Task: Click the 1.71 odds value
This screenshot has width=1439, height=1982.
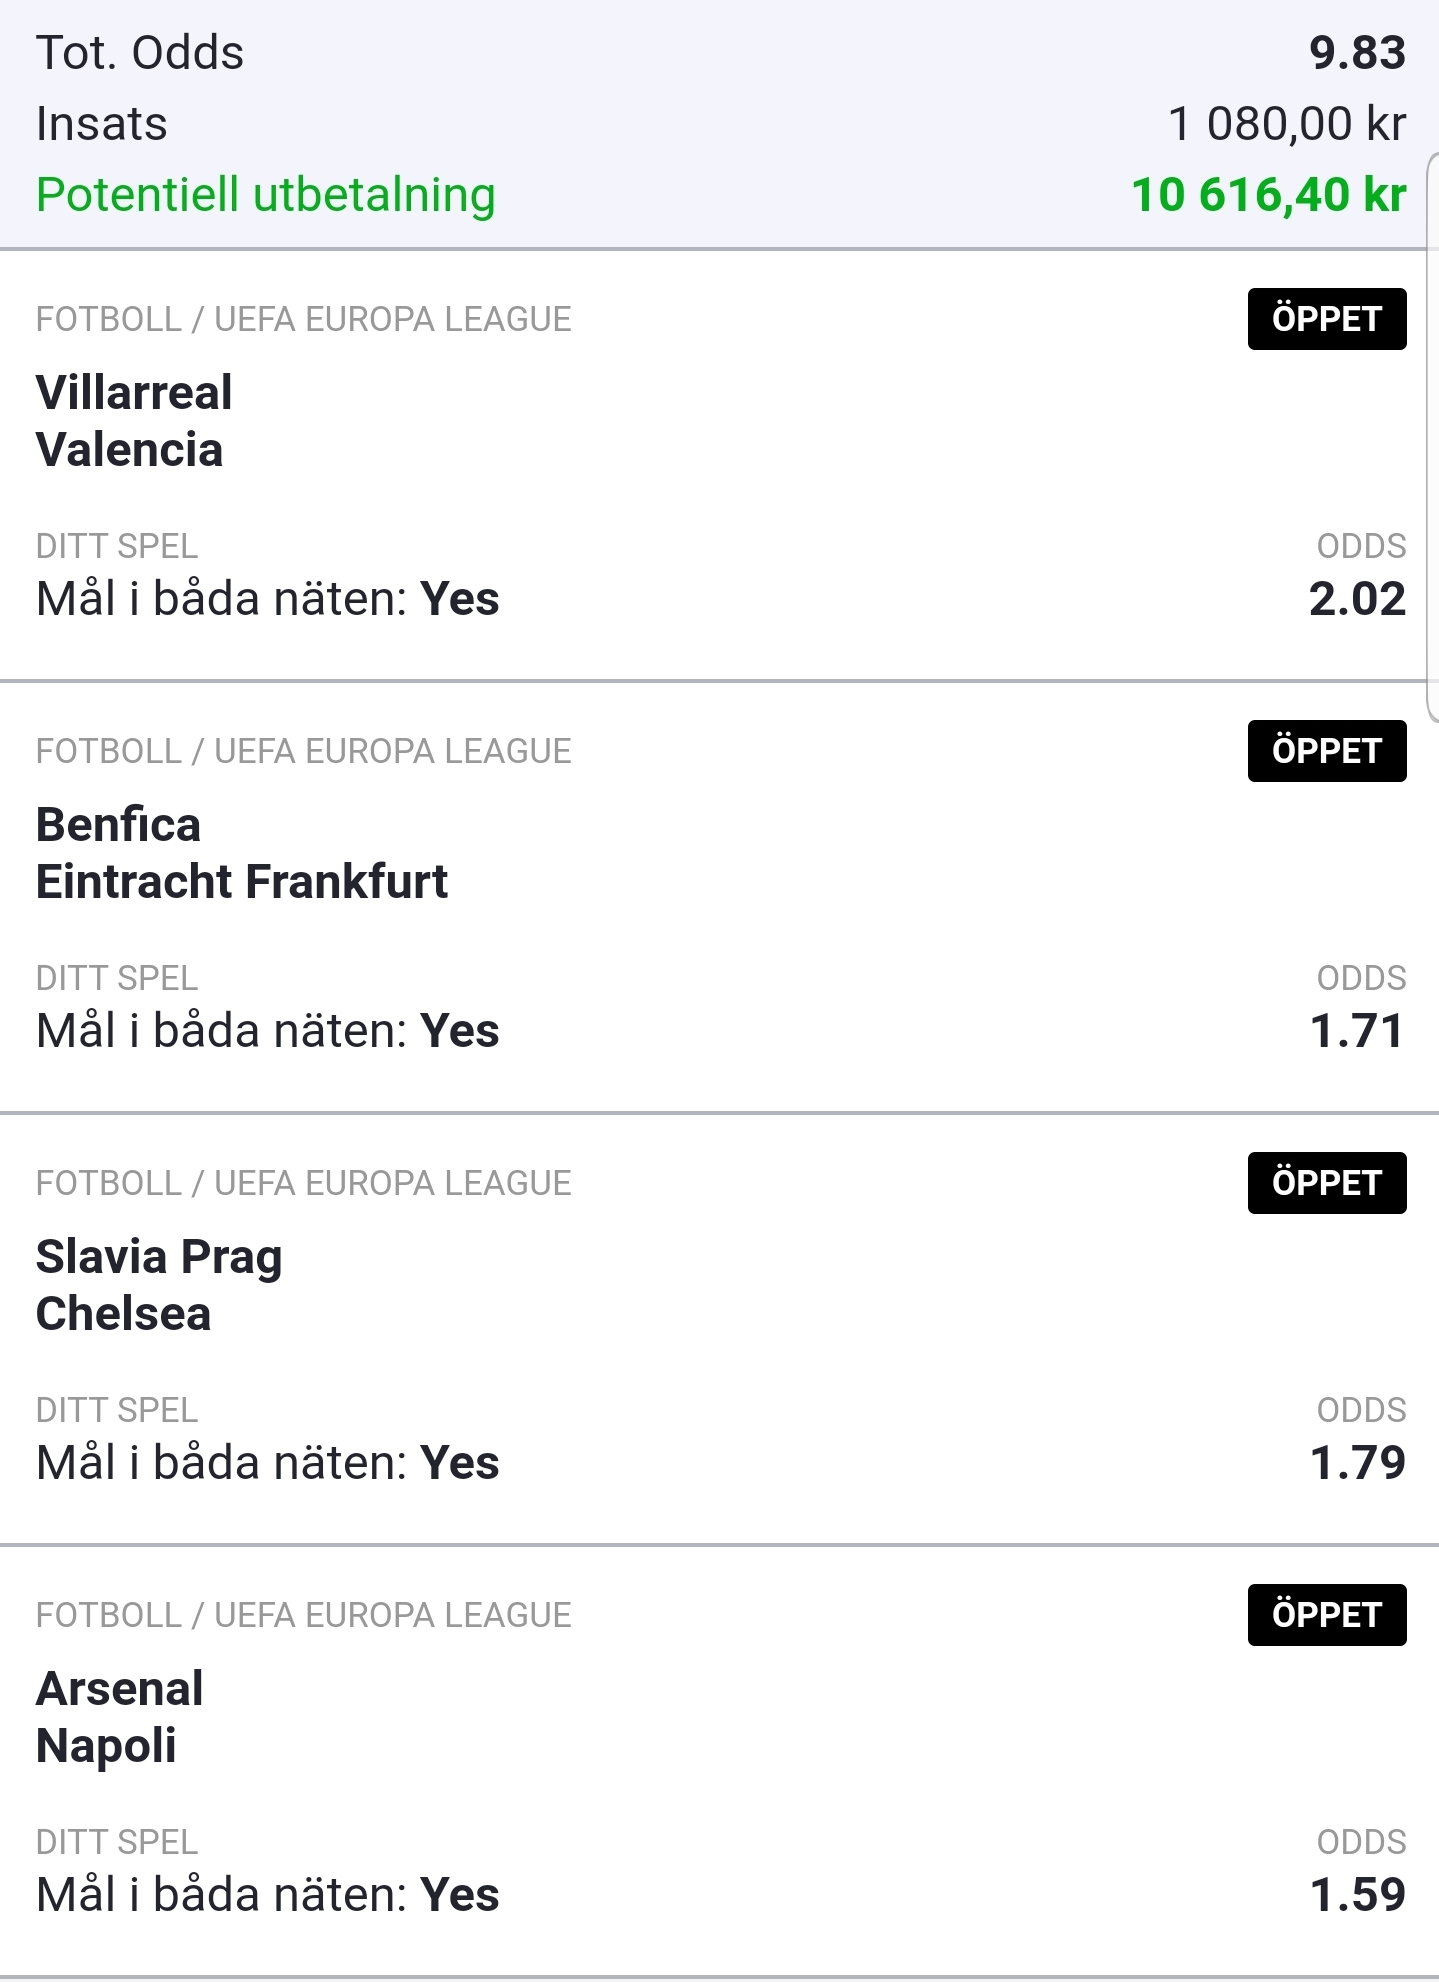Action: click(x=1357, y=1031)
